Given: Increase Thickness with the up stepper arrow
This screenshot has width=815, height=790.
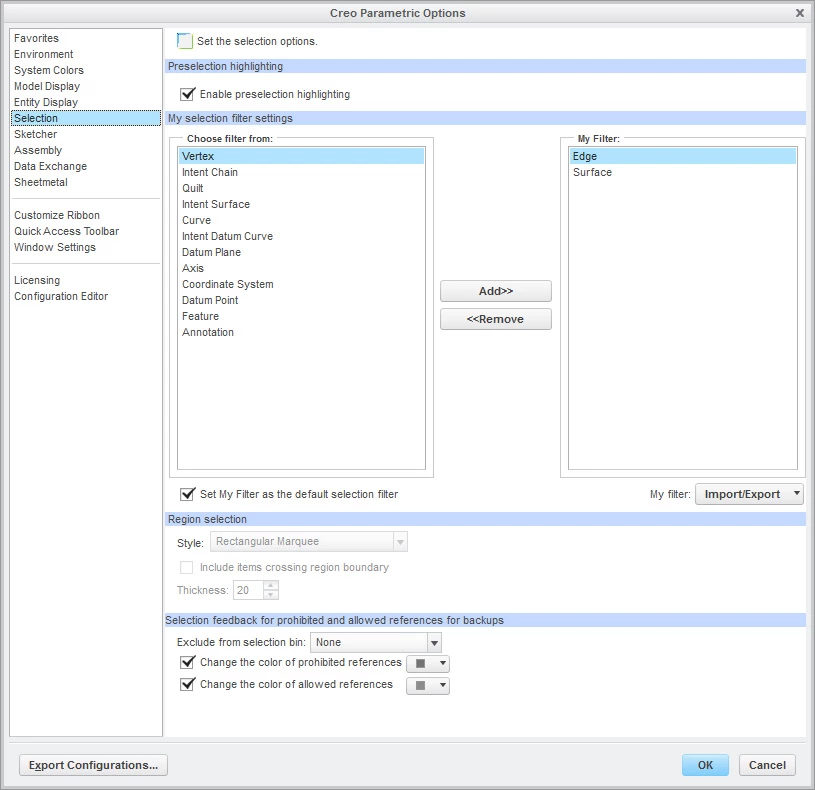Looking at the screenshot, I should pos(270,586).
